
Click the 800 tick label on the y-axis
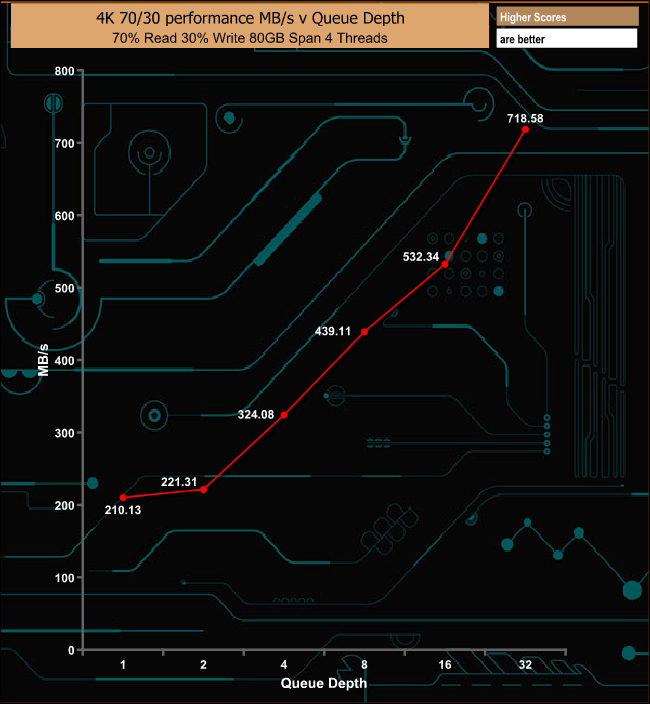click(x=64, y=71)
